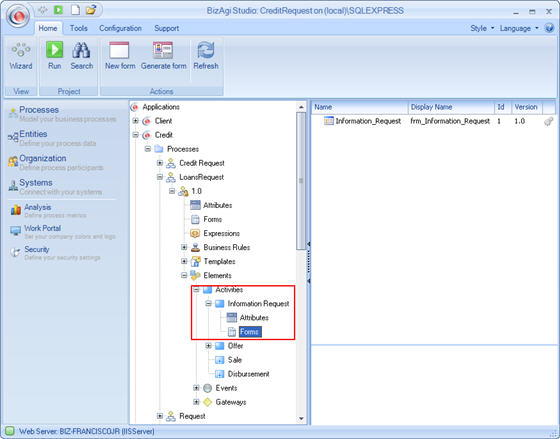Click the pin icon in Information_Request row
Image resolution: width=560 pixels, height=439 pixels.
(x=549, y=121)
